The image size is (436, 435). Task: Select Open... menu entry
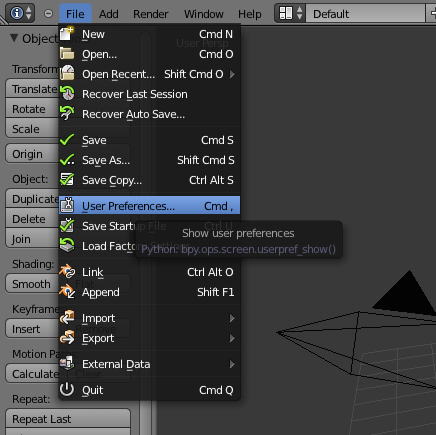pyautogui.click(x=149, y=54)
